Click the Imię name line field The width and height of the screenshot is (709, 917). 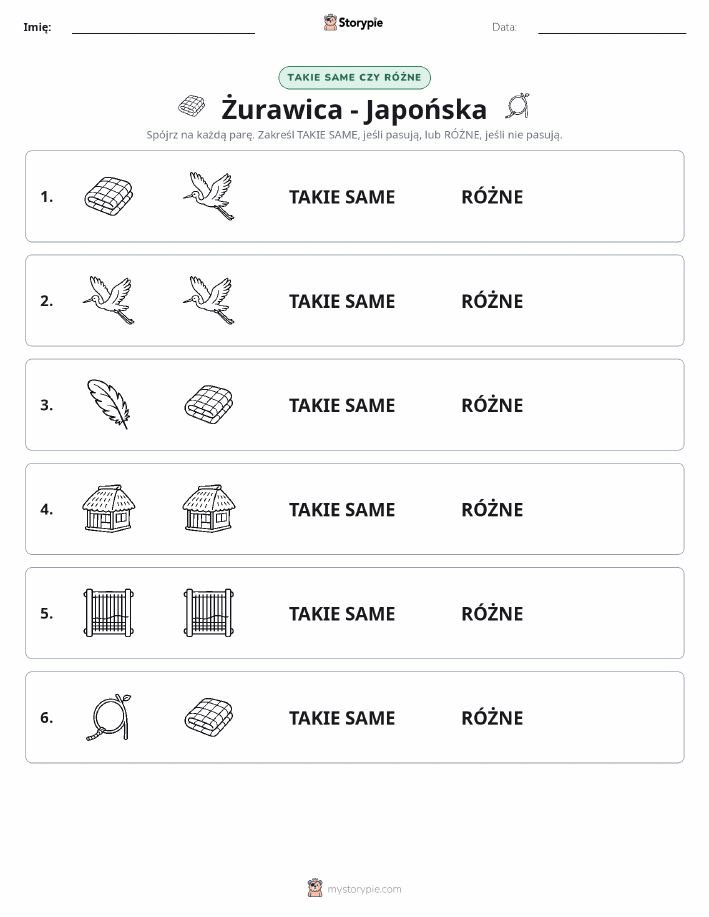click(163, 27)
